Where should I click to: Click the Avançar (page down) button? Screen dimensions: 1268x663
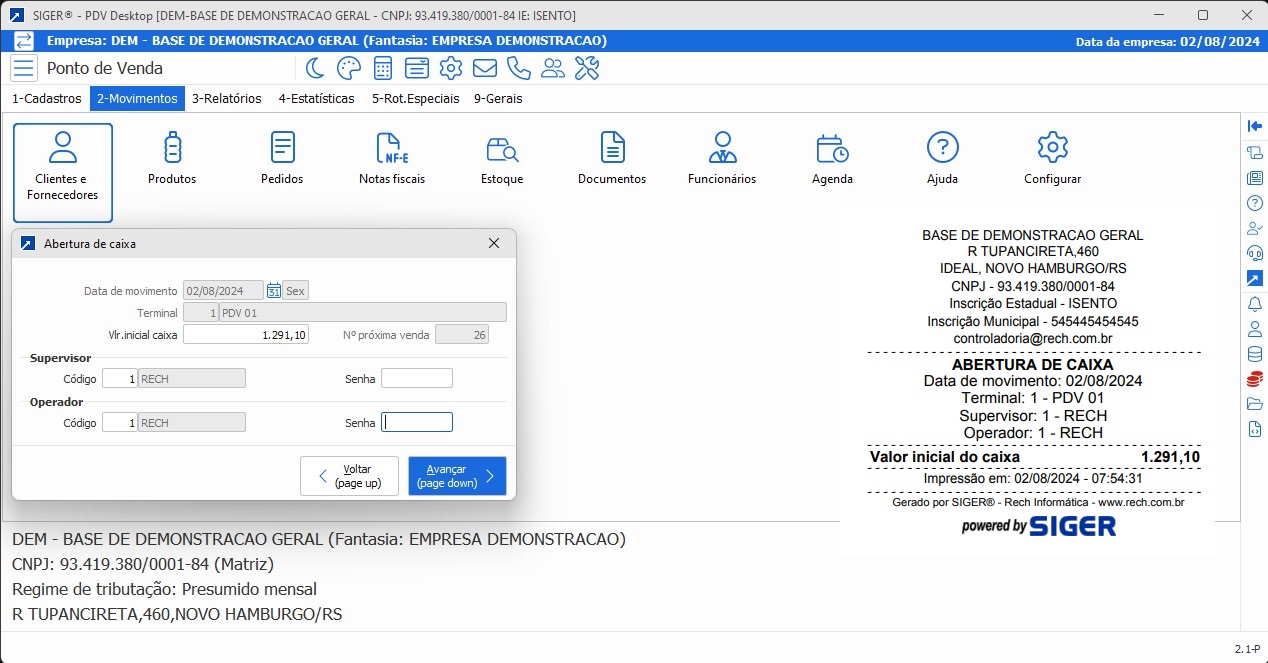coord(457,476)
